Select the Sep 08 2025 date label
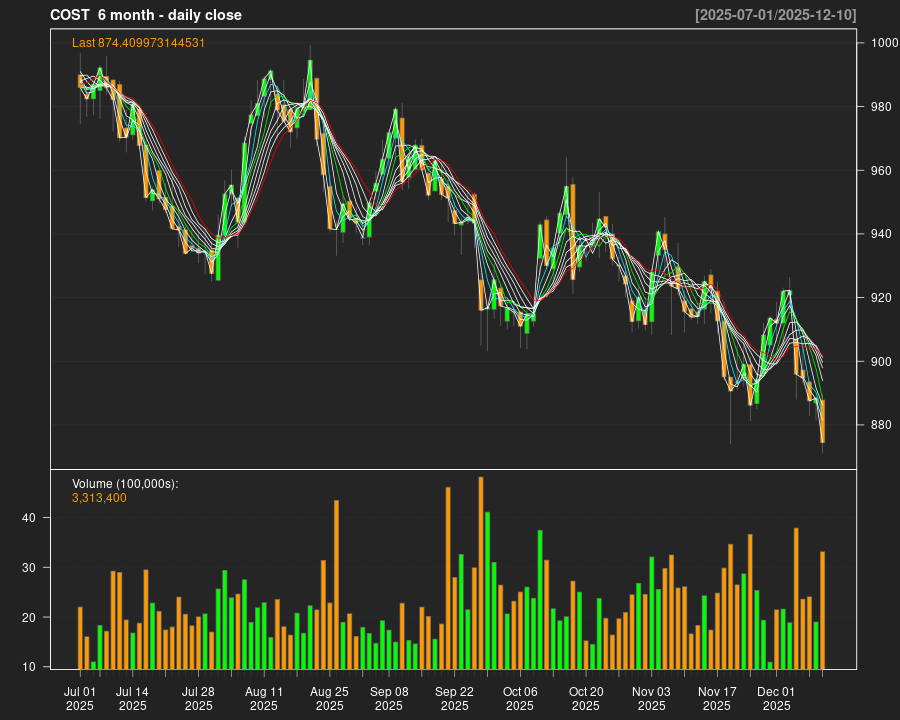Image resolution: width=900 pixels, height=720 pixels. [x=388, y=698]
